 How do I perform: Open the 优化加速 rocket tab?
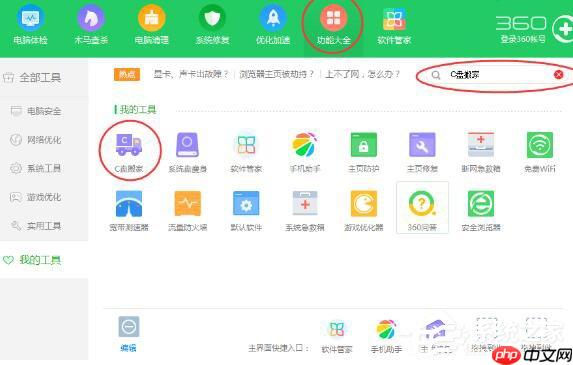click(x=273, y=26)
